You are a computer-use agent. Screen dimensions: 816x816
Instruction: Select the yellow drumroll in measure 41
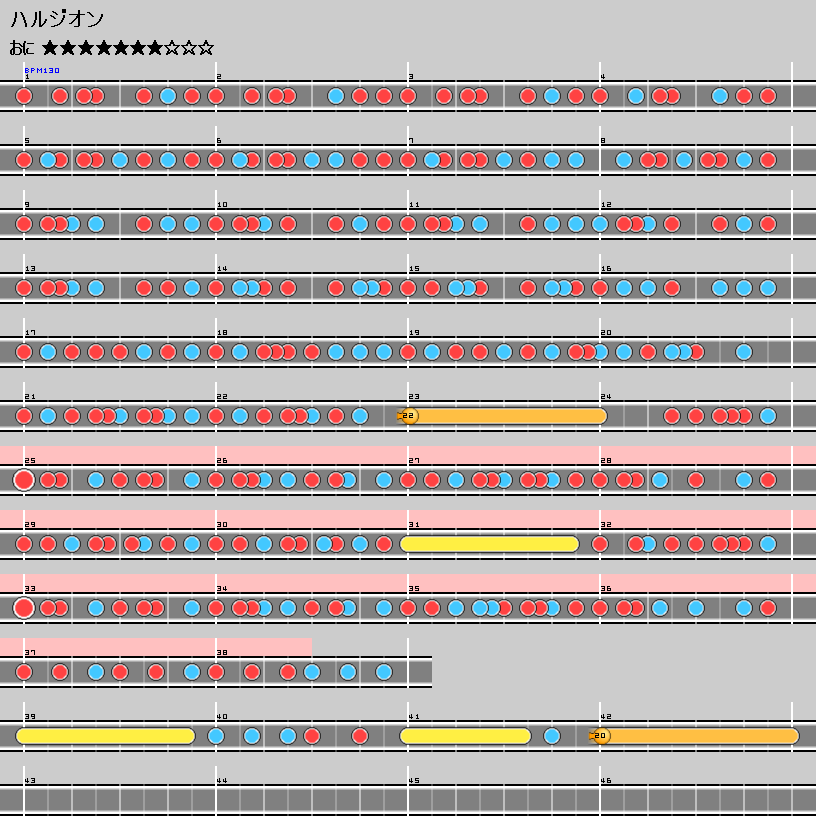pos(465,736)
